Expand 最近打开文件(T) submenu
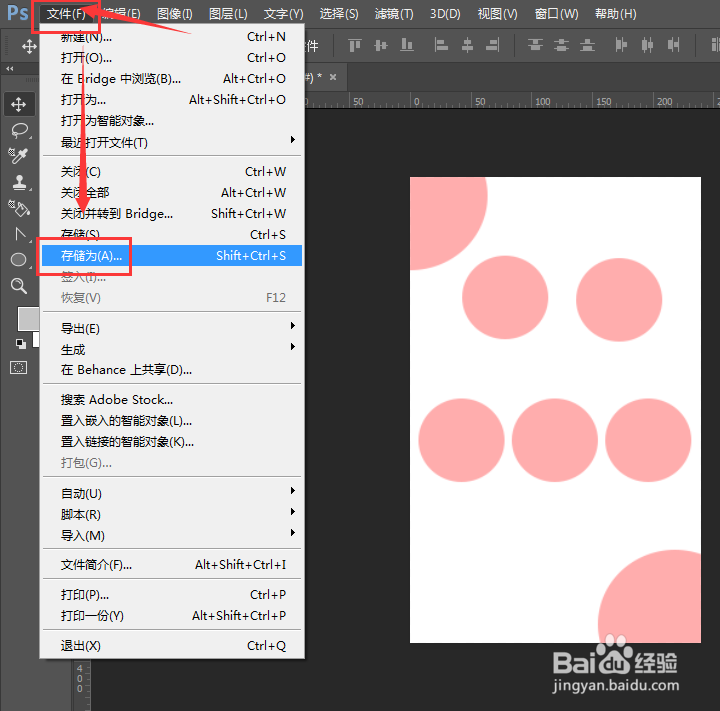This screenshot has height=711, width=720. [172, 142]
